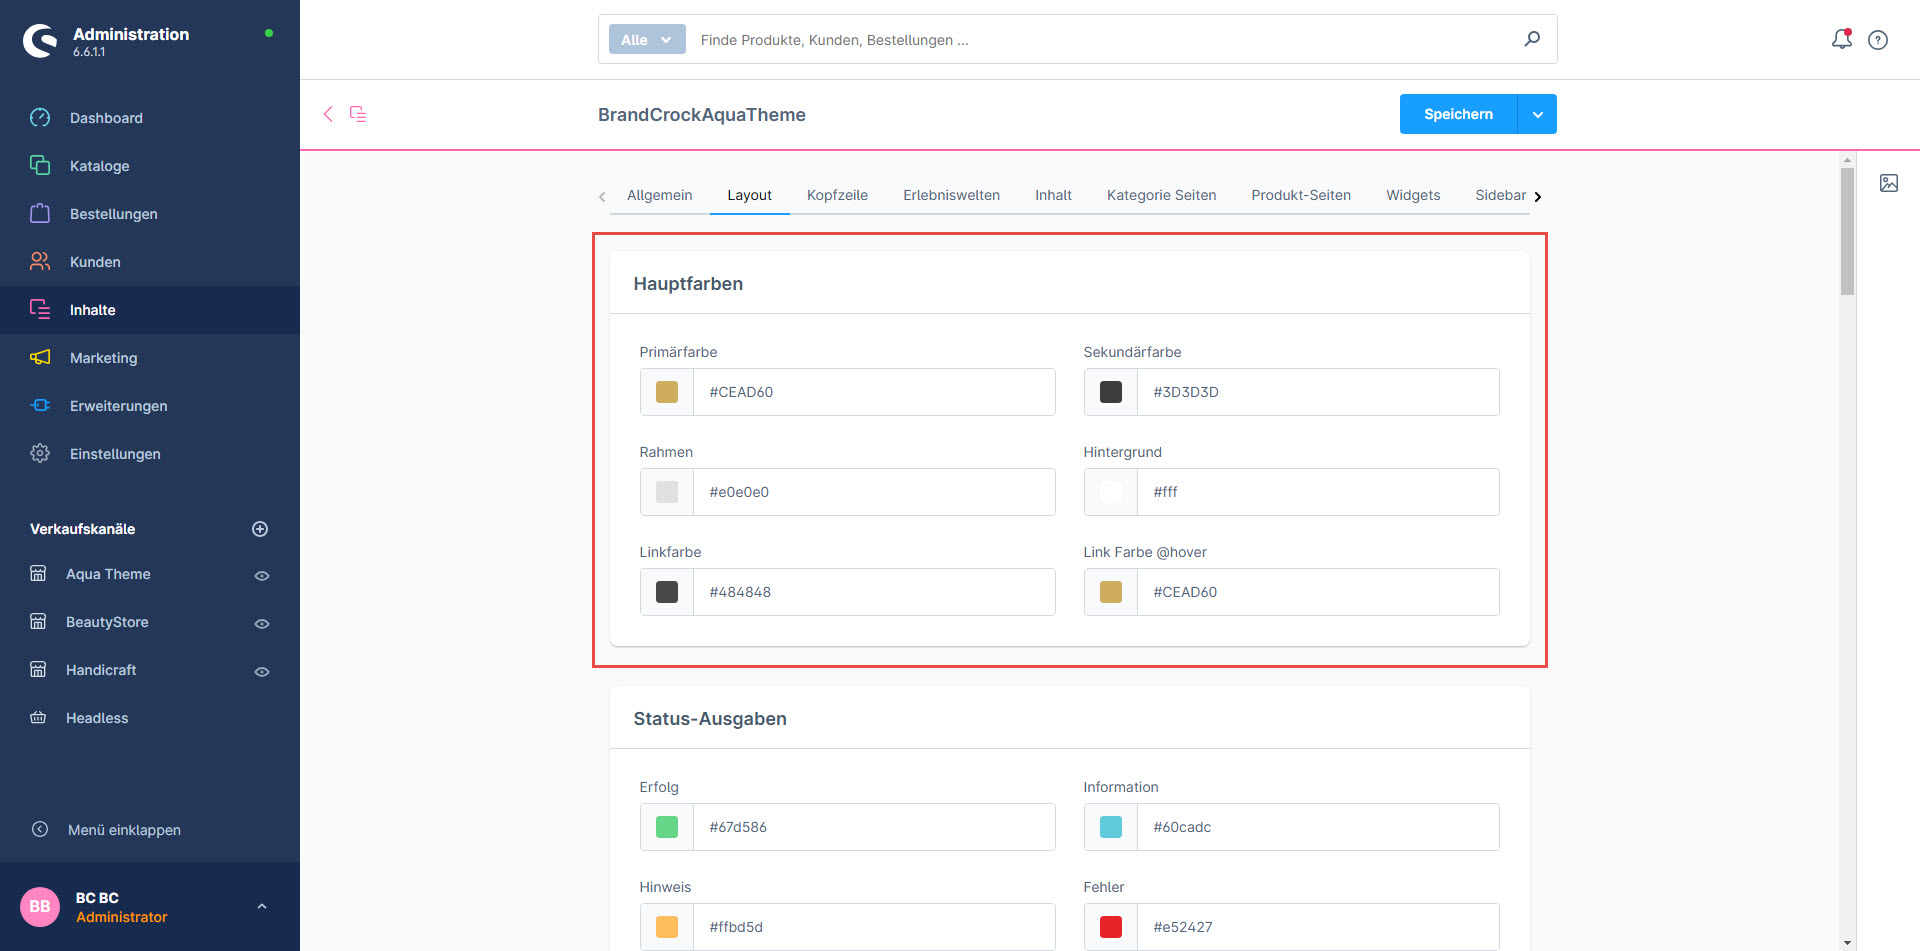Viewport: 1920px width, 951px height.
Task: Switch to the Produkt-Seiten tab
Action: [1300, 195]
